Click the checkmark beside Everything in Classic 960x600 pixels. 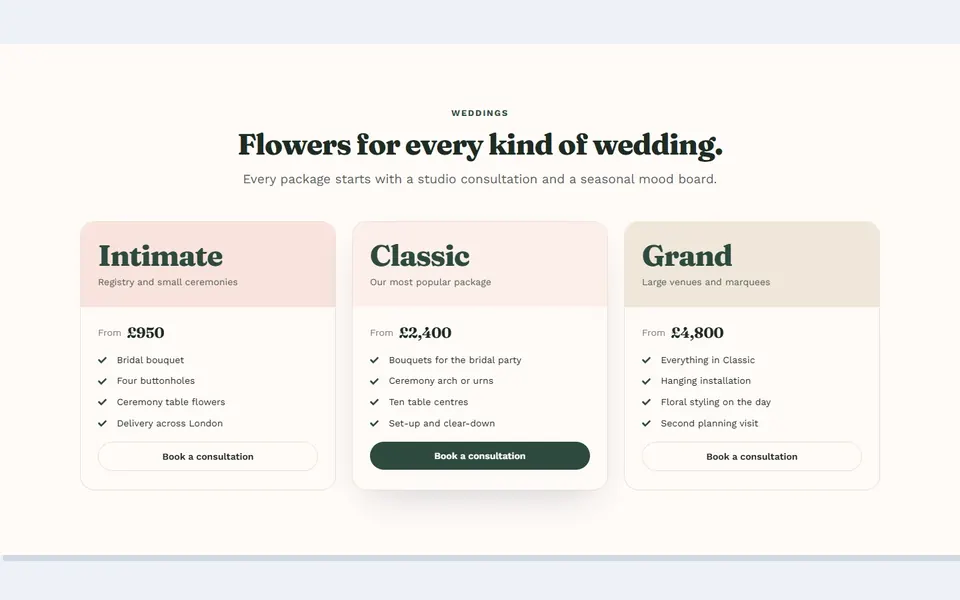pyautogui.click(x=646, y=360)
